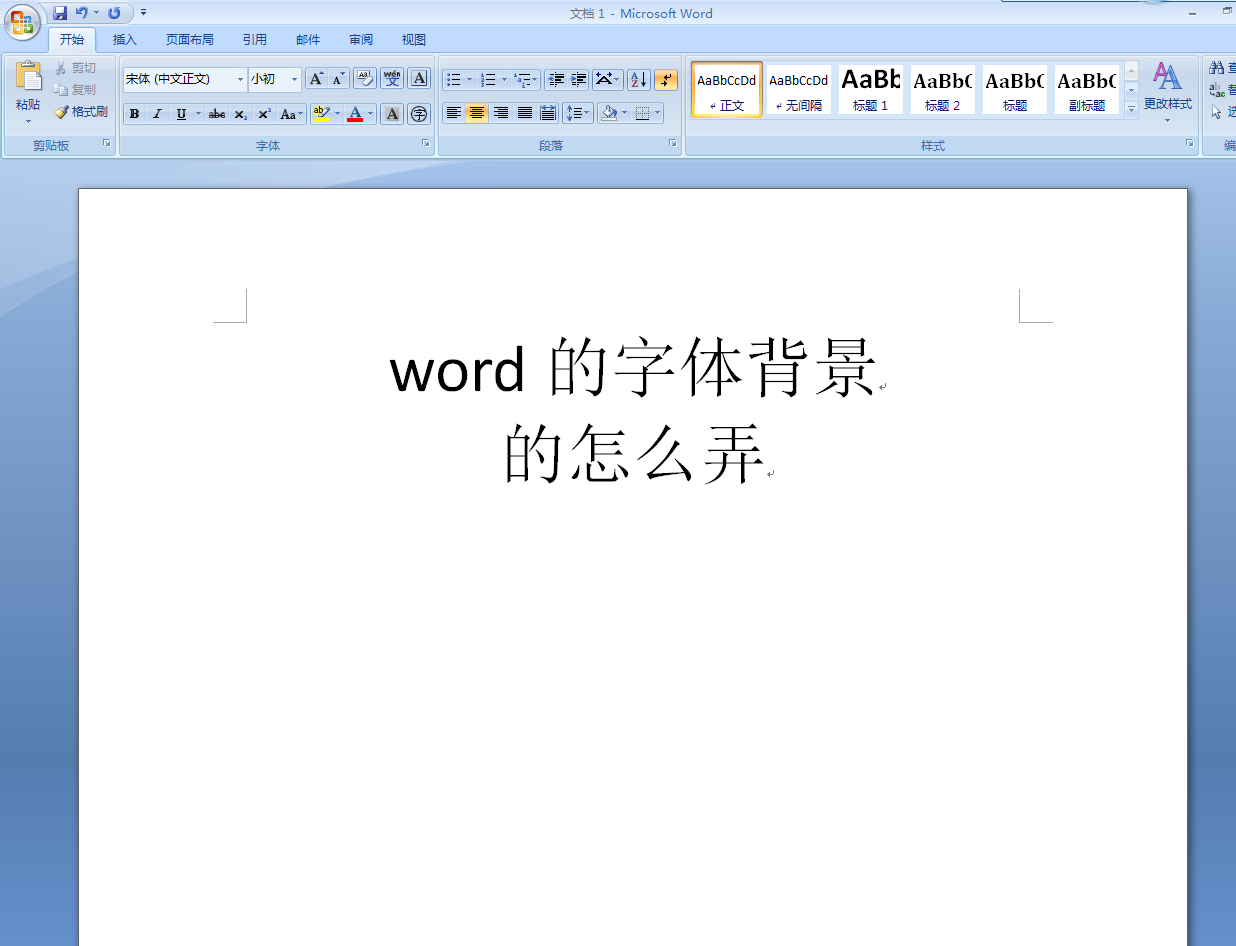1236x946 pixels.
Task: Open the line spacing menu
Action: [578, 113]
